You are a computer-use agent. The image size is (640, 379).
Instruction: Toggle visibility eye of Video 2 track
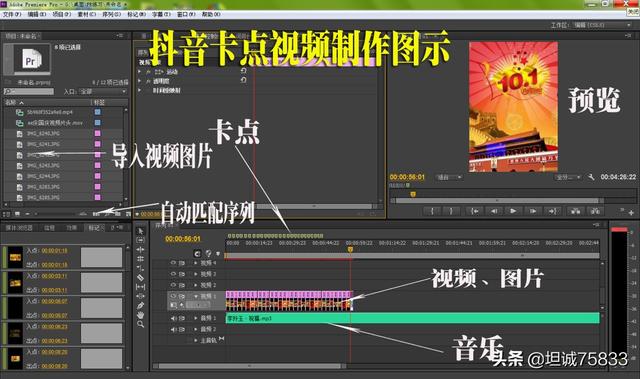[173, 285]
